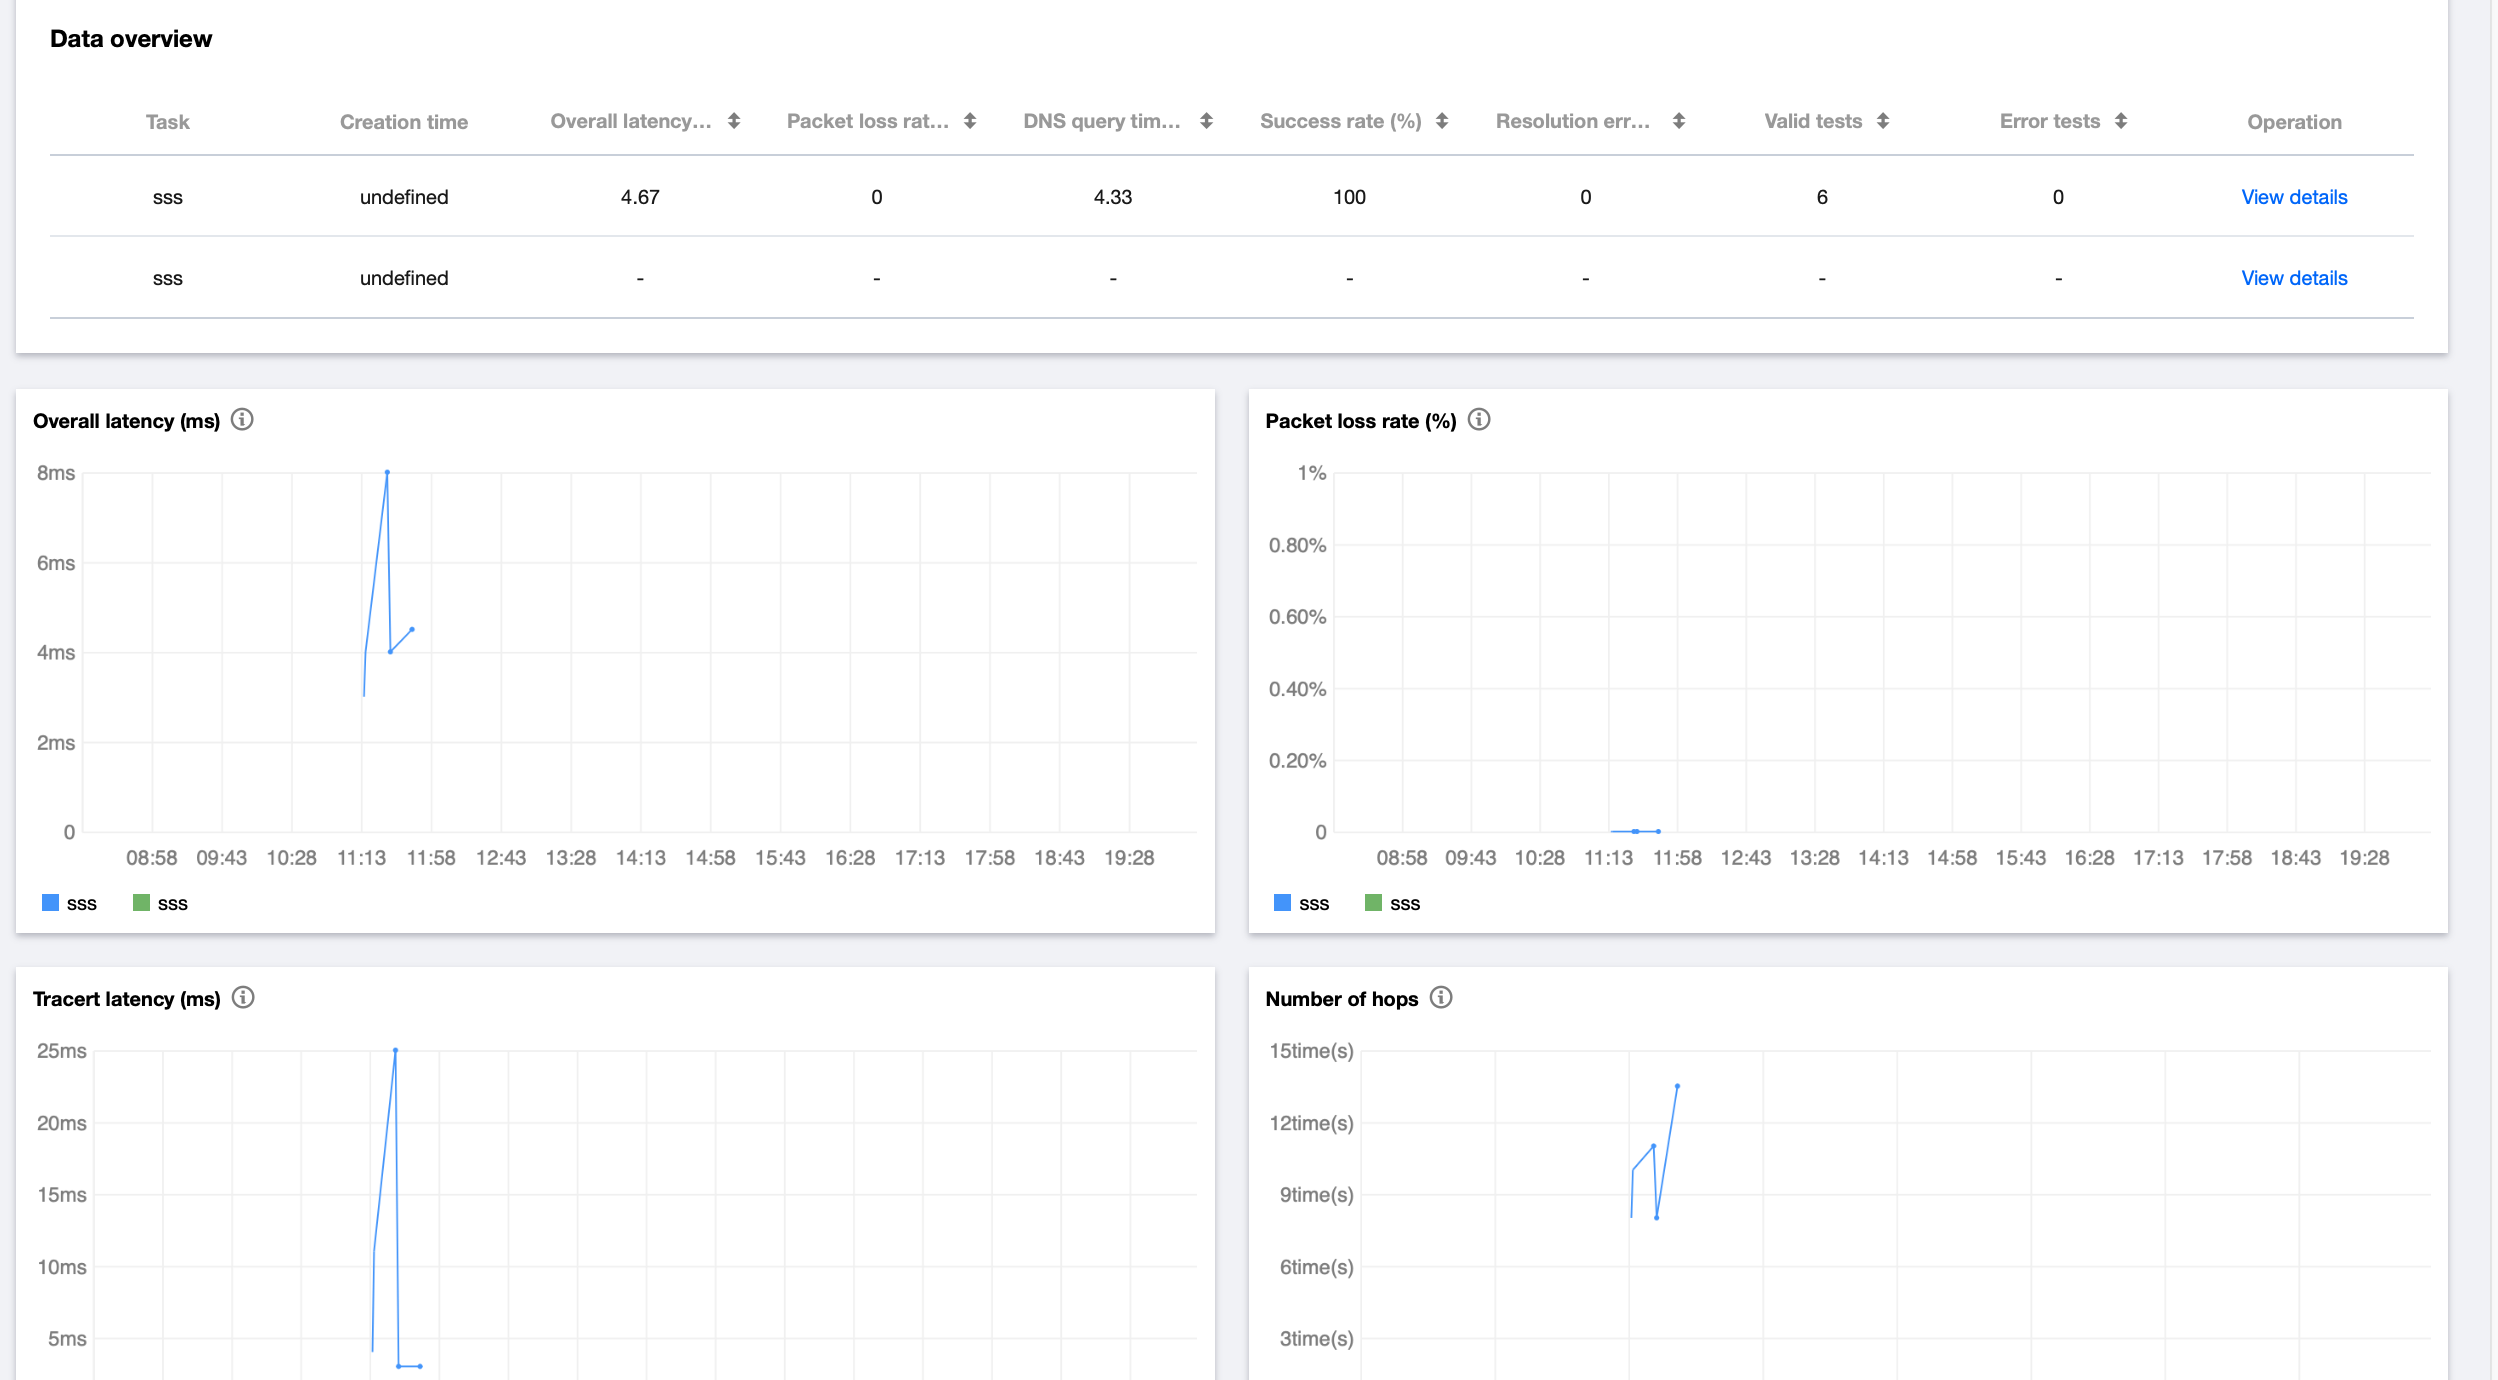Click the Number of hops info icon

click(1441, 998)
